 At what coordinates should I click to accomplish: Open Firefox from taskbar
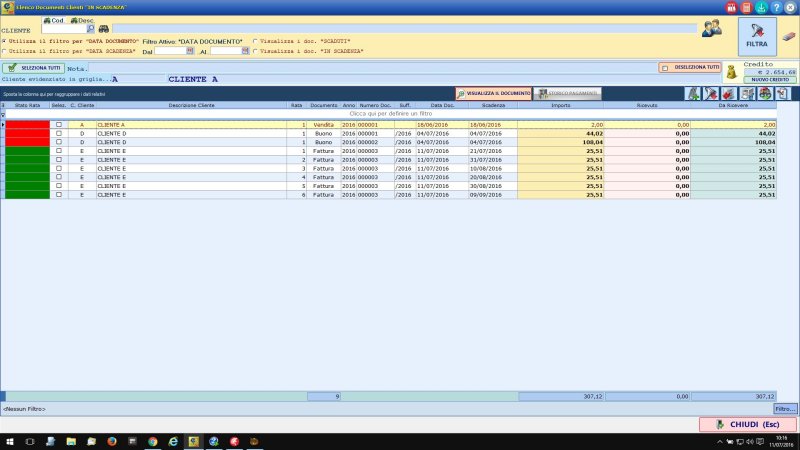tap(112, 441)
